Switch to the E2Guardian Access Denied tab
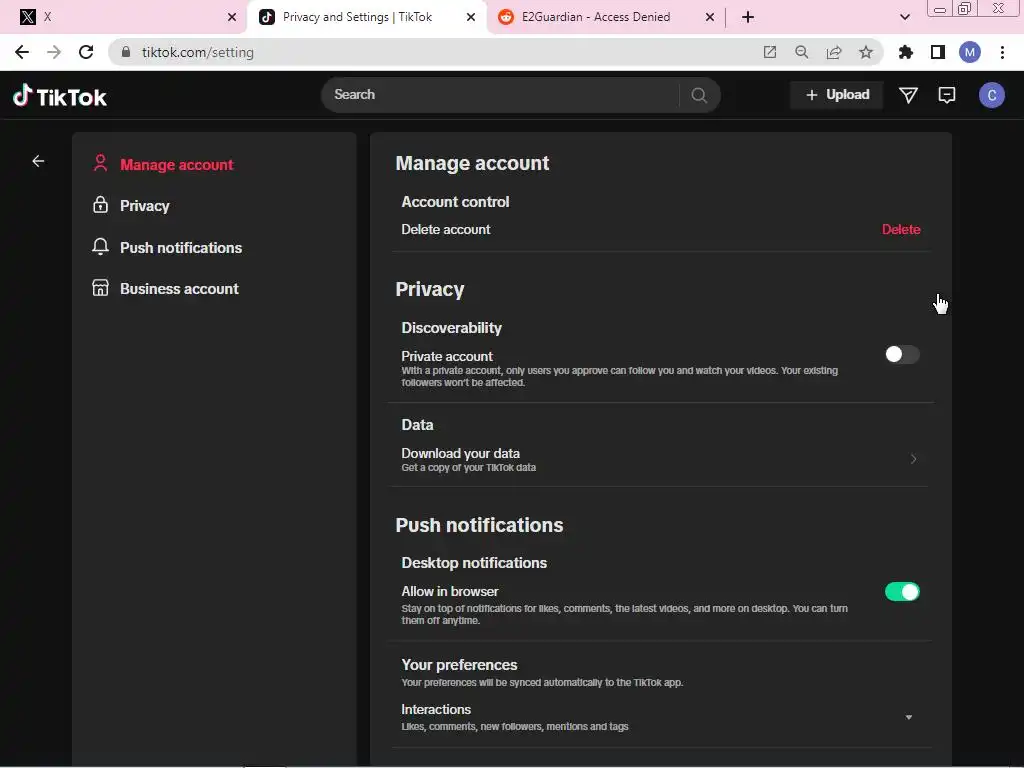The image size is (1024, 768). pyautogui.click(x=596, y=17)
